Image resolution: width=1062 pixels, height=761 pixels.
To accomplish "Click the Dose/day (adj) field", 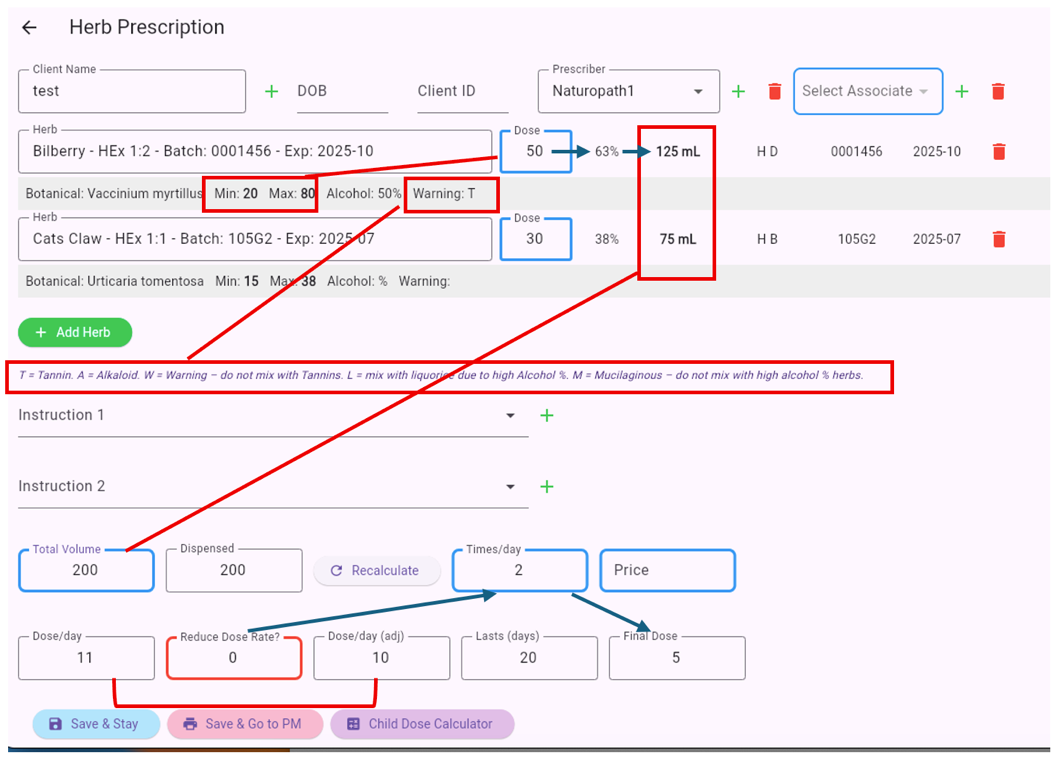I will [x=381, y=657].
